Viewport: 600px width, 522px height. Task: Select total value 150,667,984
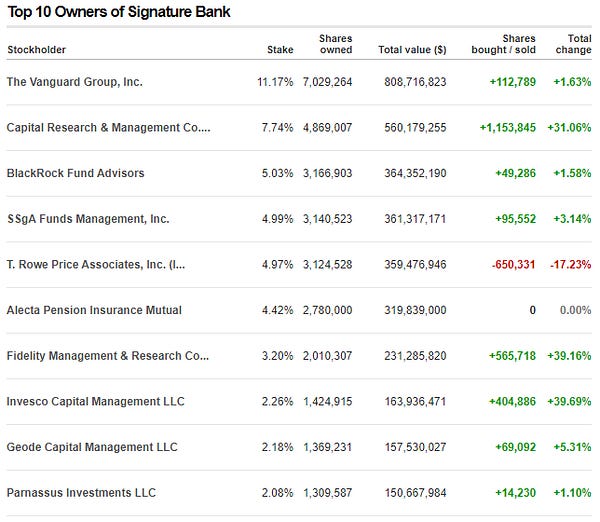pyautogui.click(x=415, y=493)
